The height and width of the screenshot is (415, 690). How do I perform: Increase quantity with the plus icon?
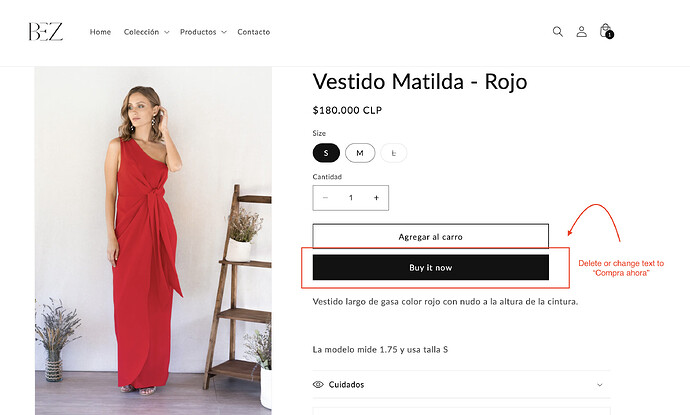point(376,198)
